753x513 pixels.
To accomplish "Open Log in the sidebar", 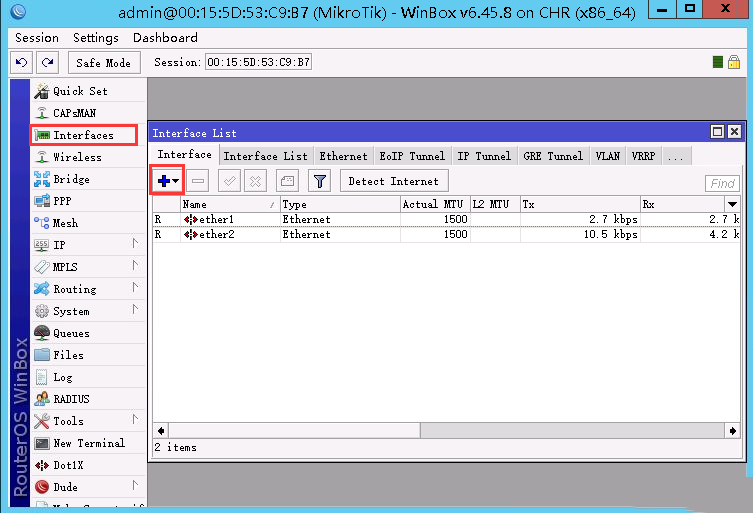I will tap(88, 377).
